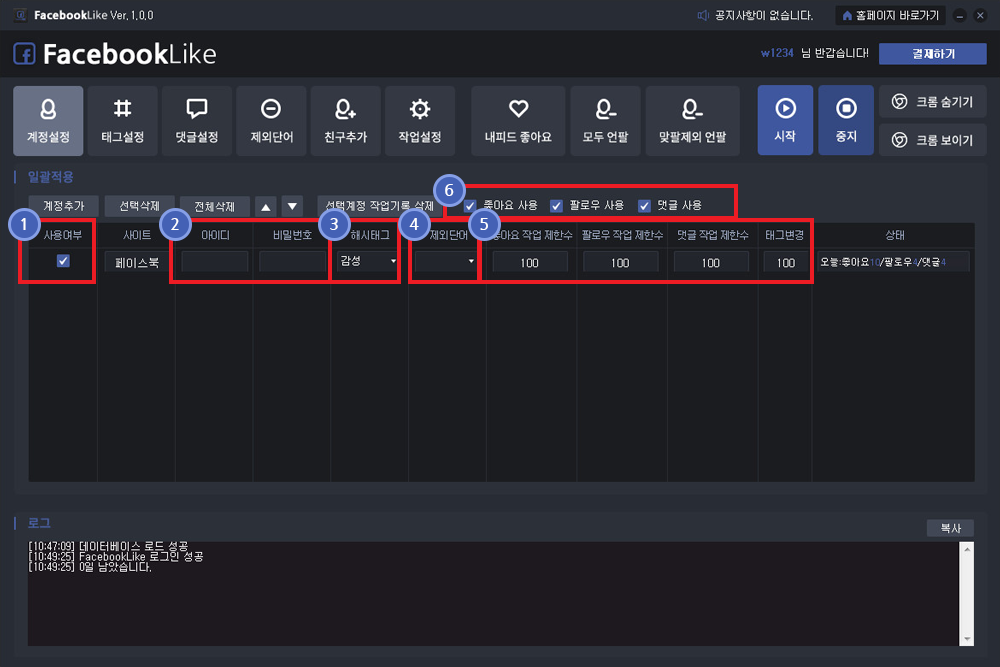Screen dimensions: 1000x667
Task: Click the 계정추가 button
Action: pyautogui.click(x=63, y=206)
